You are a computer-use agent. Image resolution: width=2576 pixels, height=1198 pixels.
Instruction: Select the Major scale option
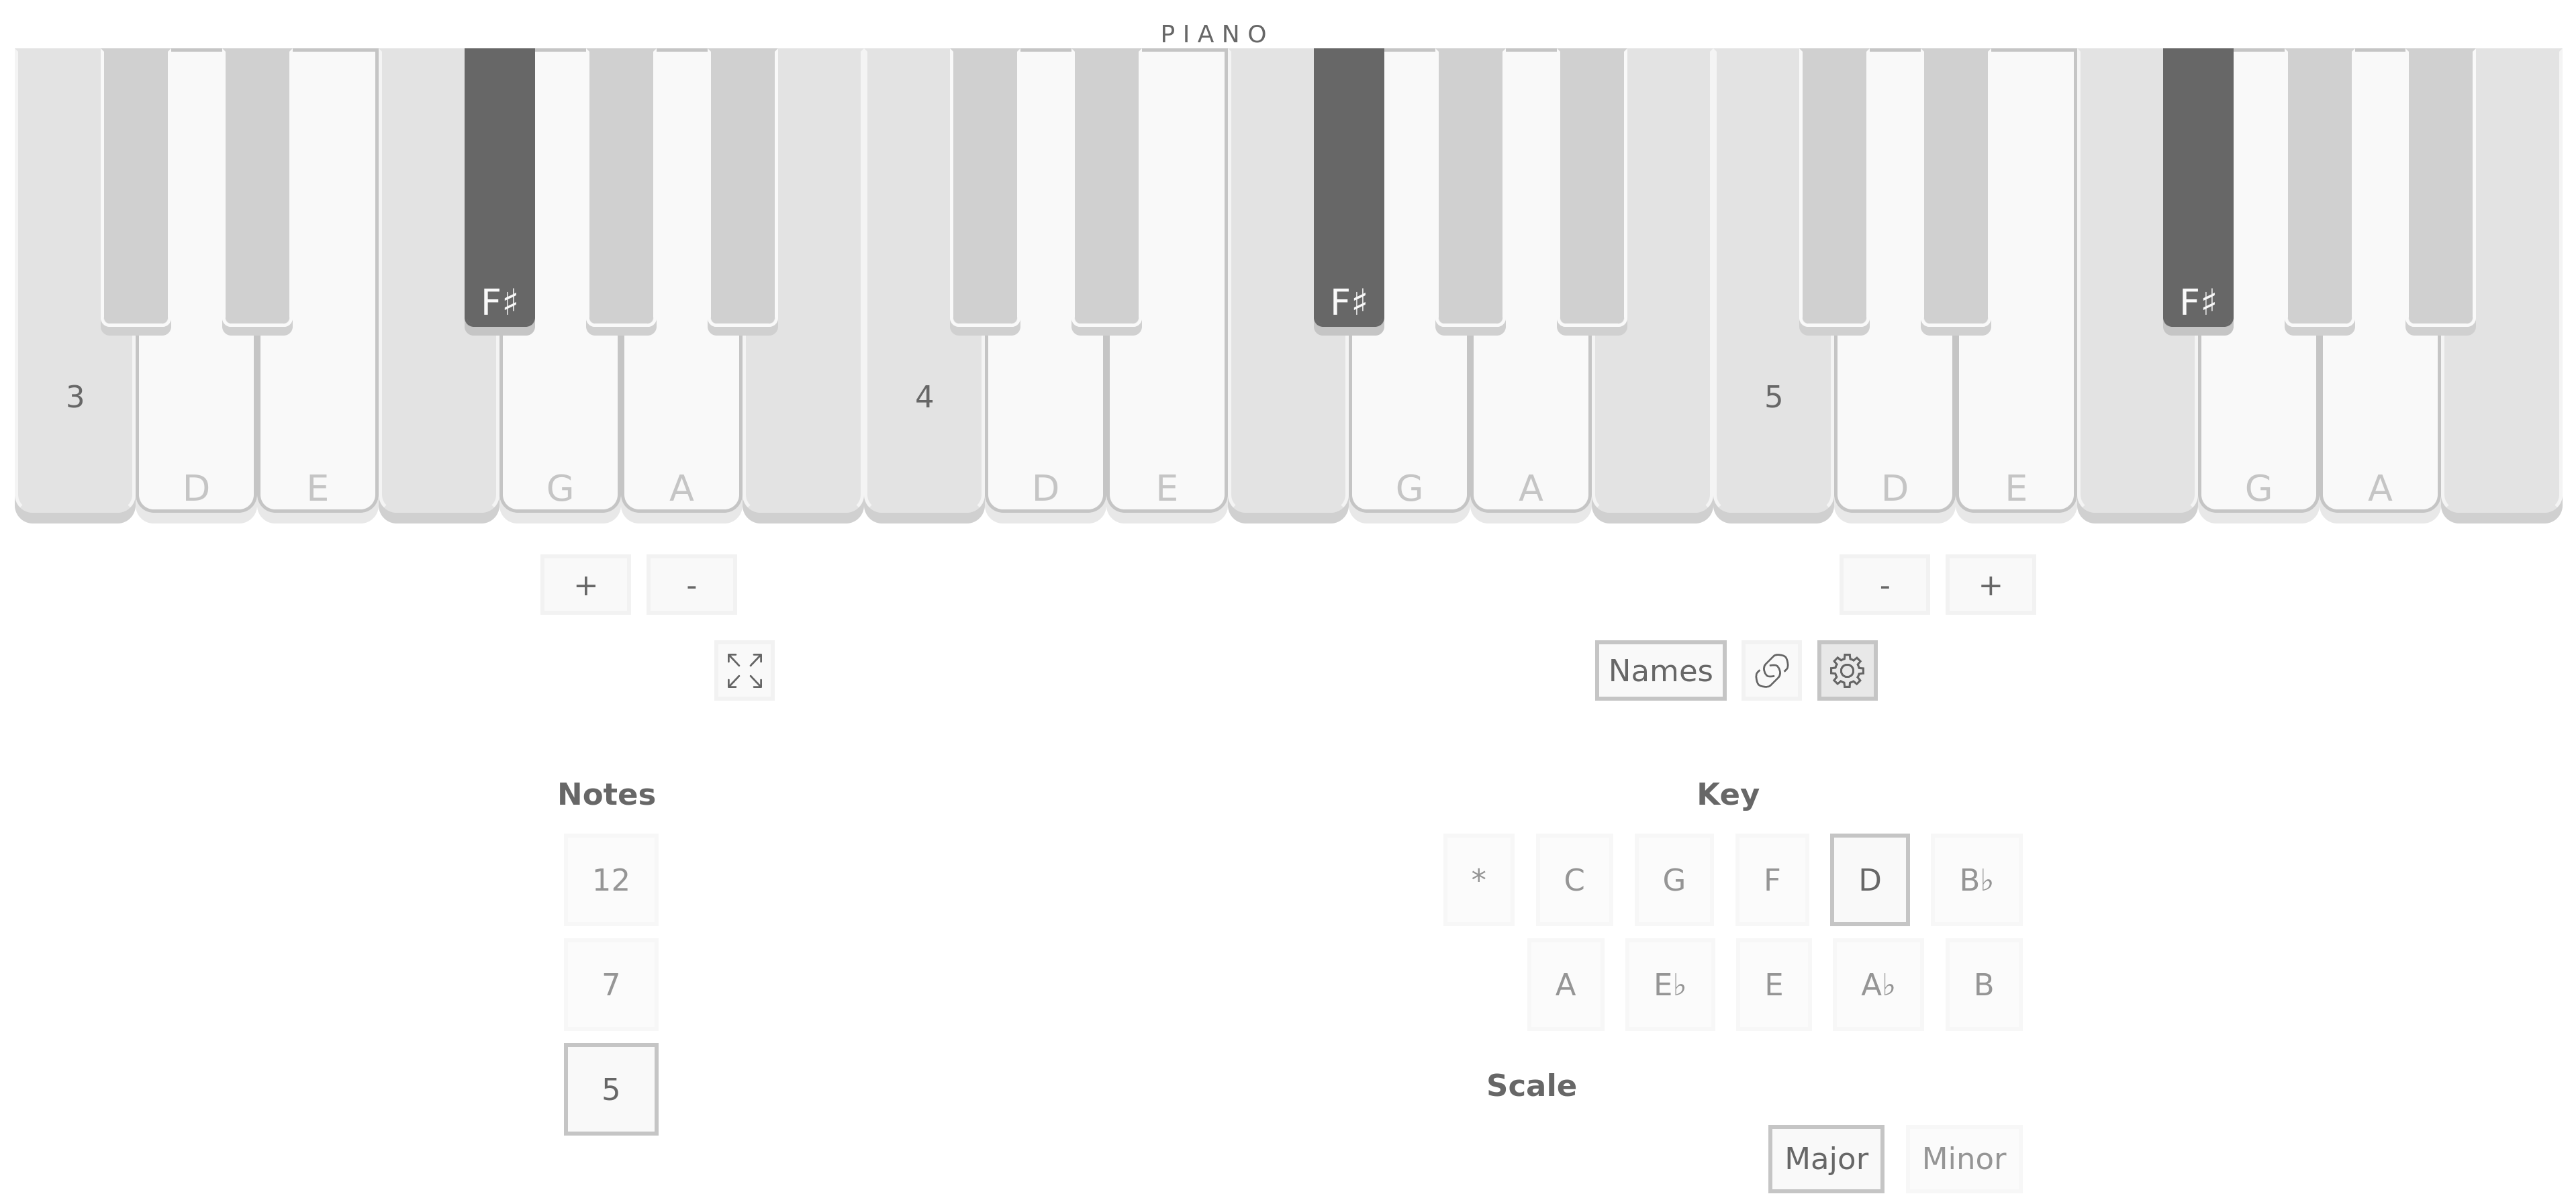[x=1825, y=1158]
